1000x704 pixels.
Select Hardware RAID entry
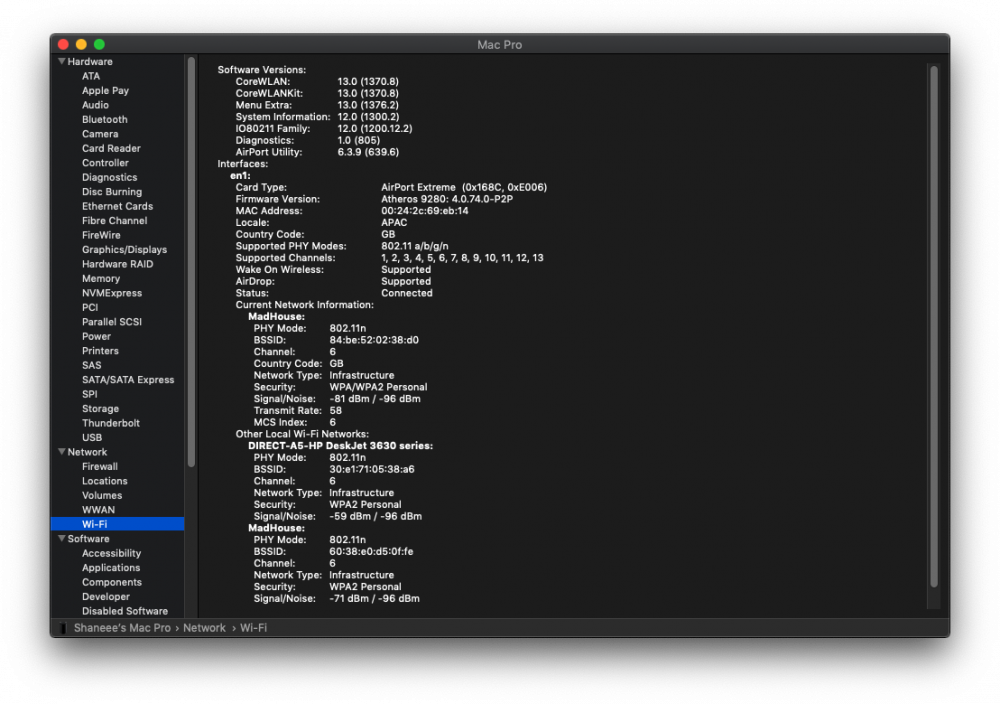point(117,264)
